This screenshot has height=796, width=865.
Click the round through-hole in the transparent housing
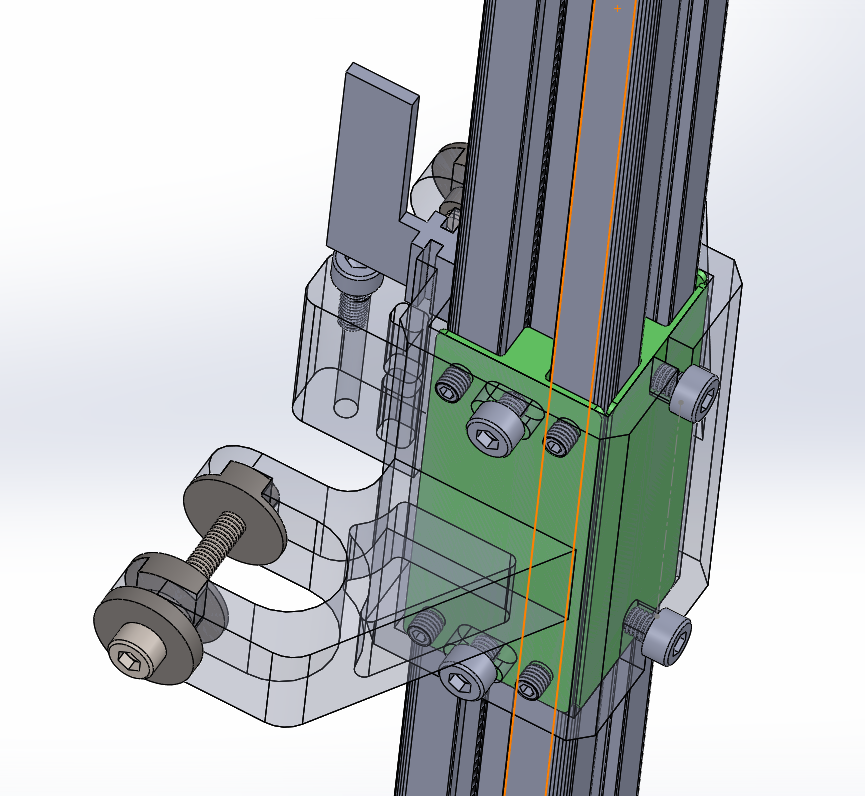[x=346, y=408]
